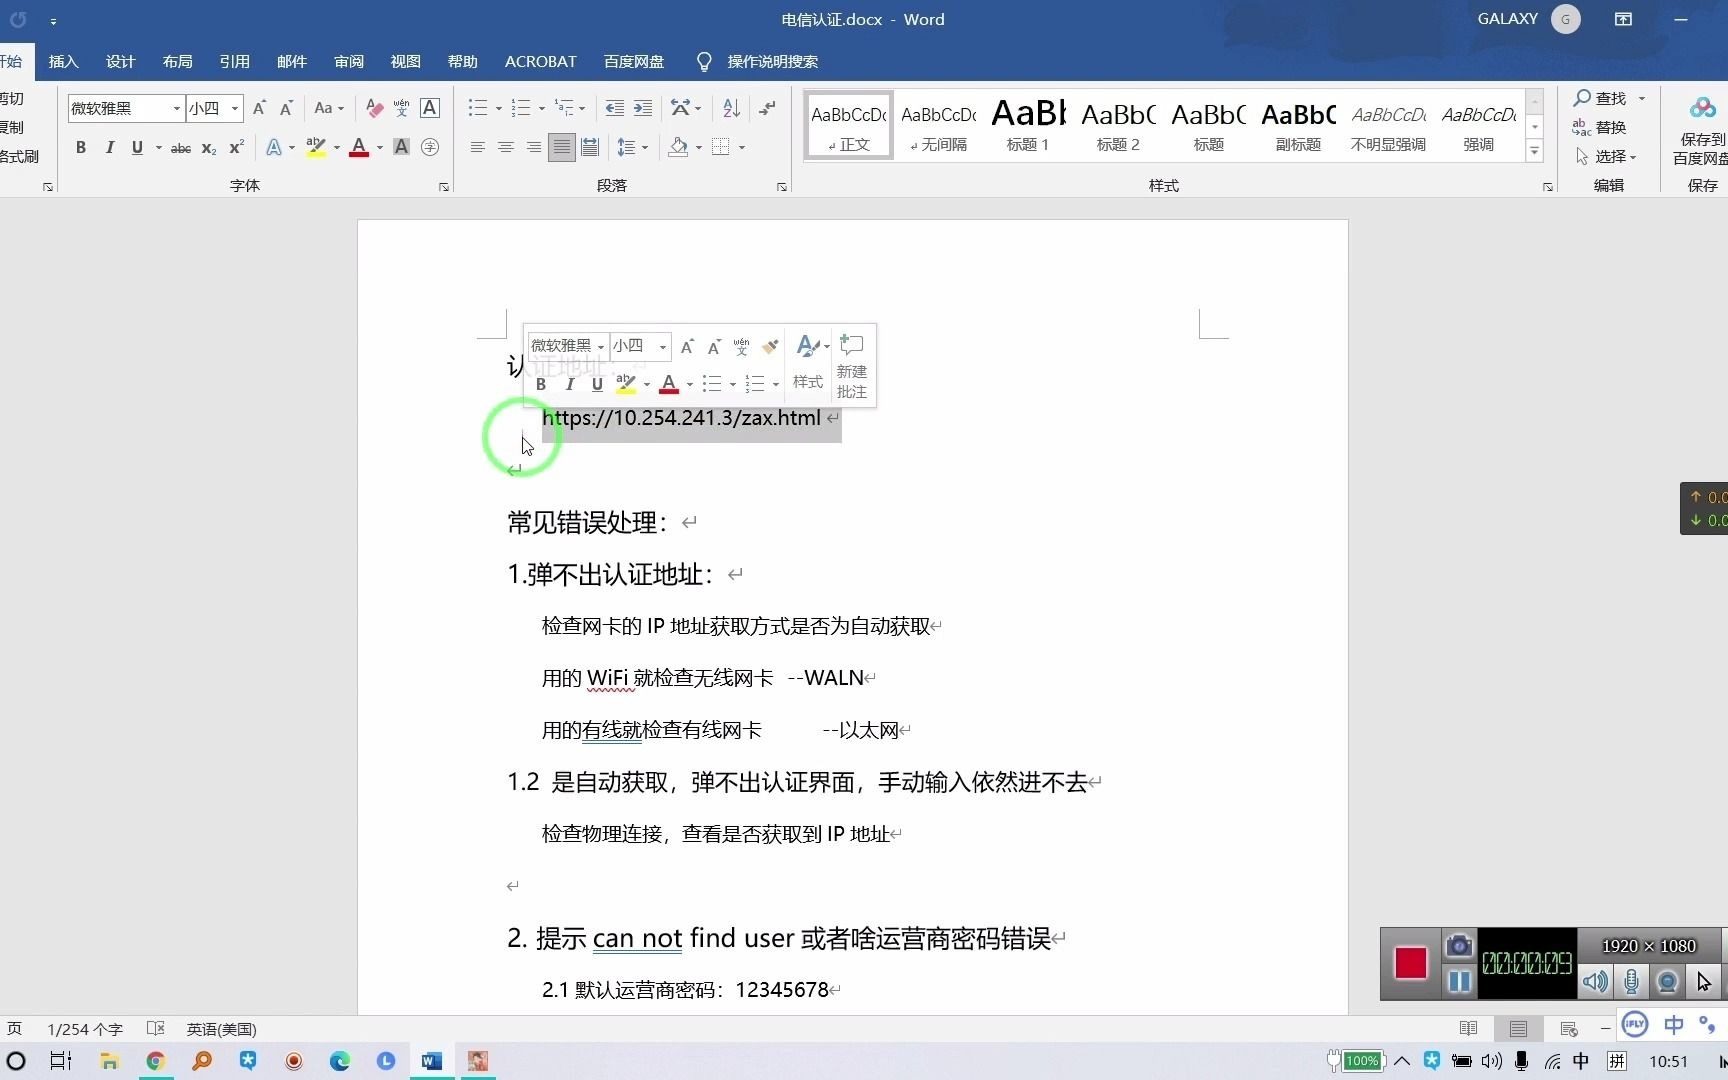Open the 布局 tab

177,62
